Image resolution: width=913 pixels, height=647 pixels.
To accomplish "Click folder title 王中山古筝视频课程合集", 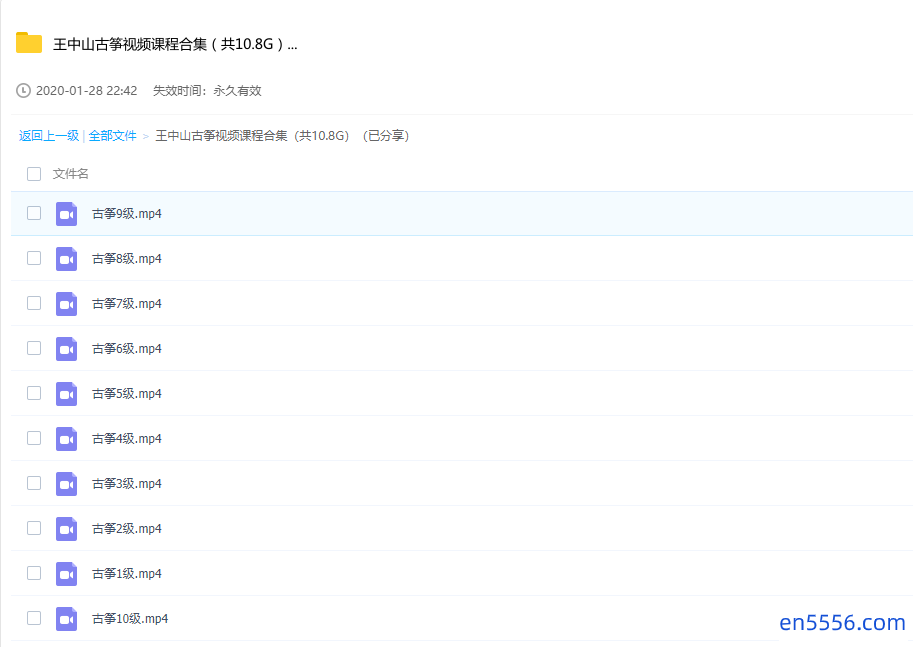I will (175, 44).
